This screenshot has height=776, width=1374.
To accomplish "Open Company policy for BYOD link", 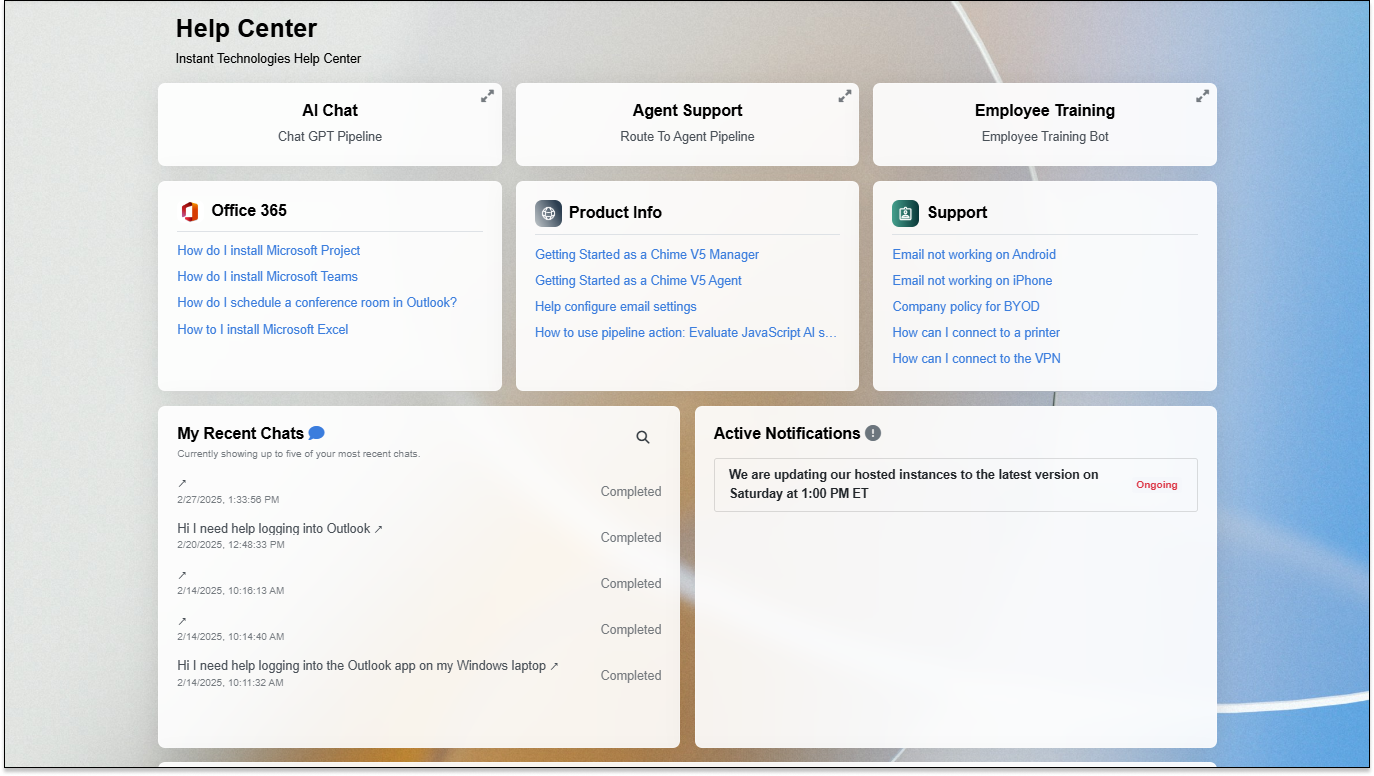I will [x=966, y=307].
